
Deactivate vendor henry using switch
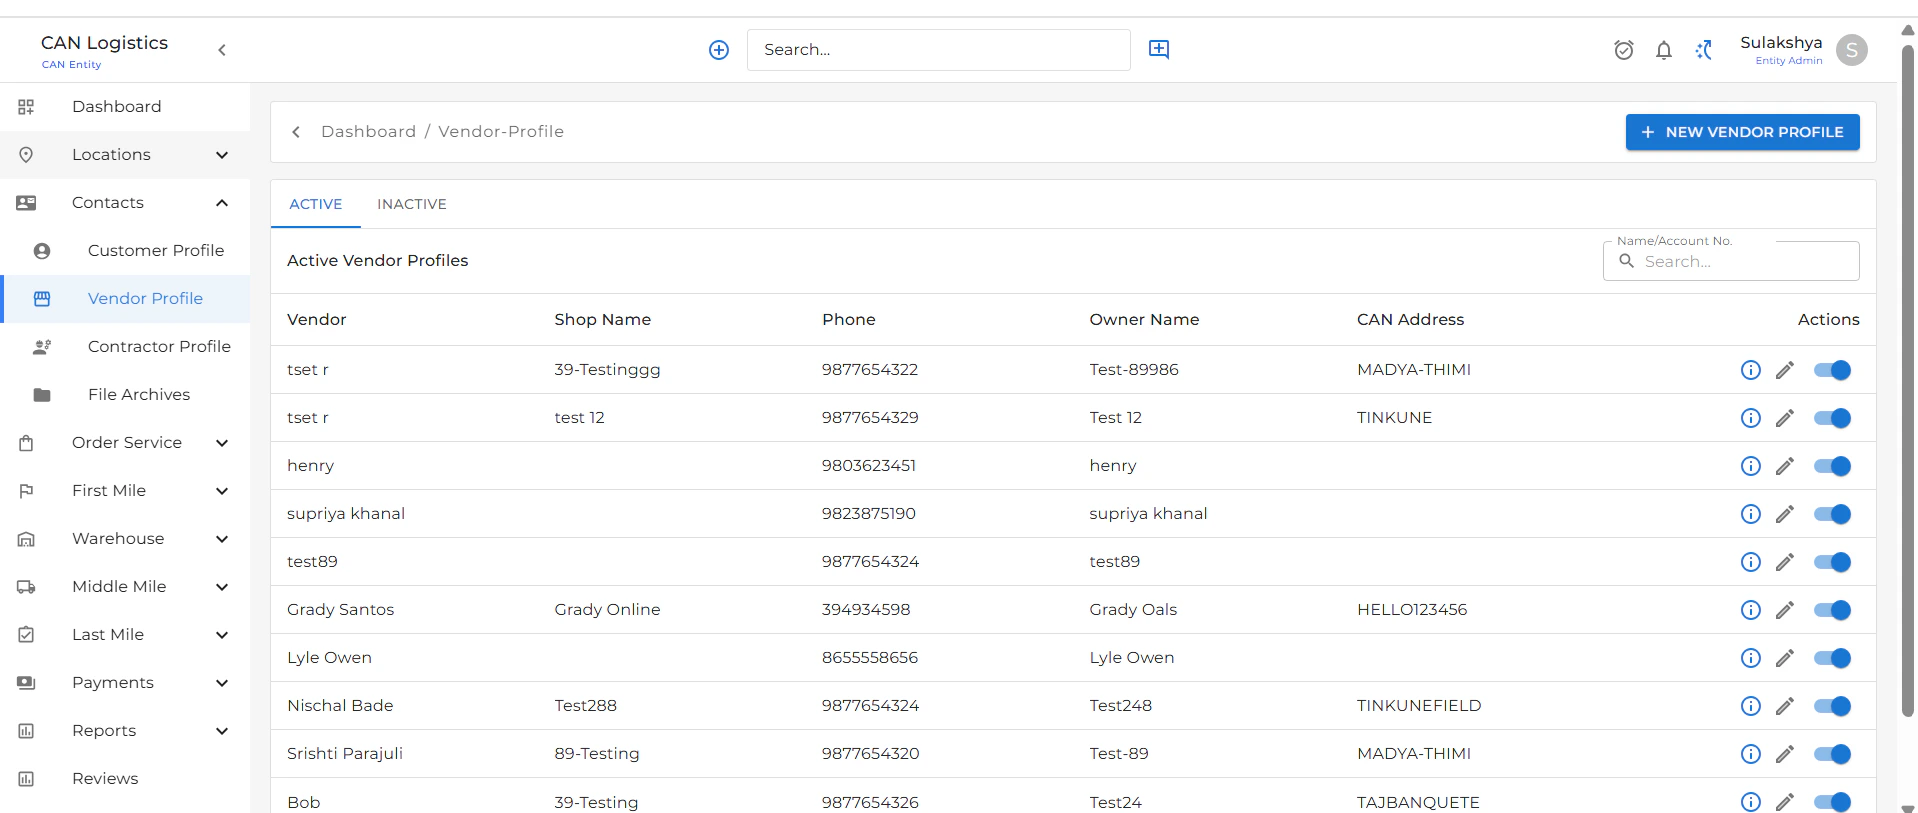coord(1833,466)
